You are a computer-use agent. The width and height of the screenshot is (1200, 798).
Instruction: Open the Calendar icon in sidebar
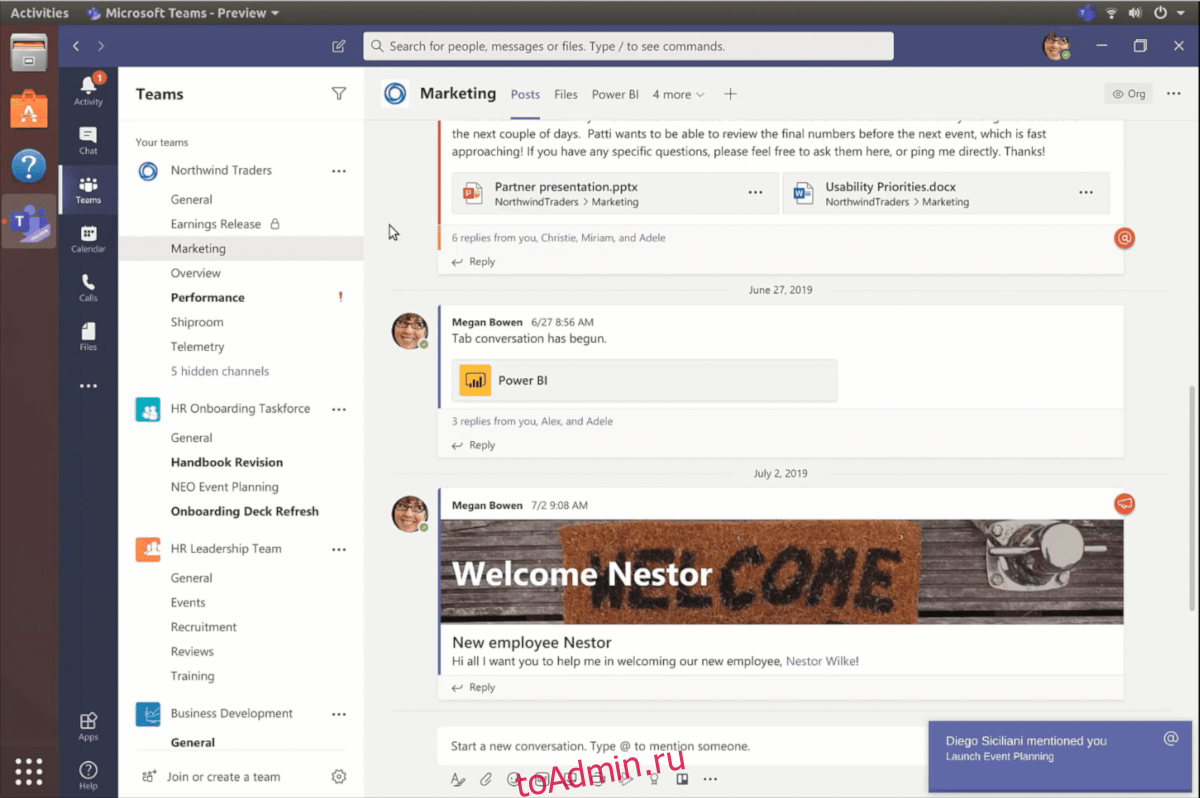(88, 238)
